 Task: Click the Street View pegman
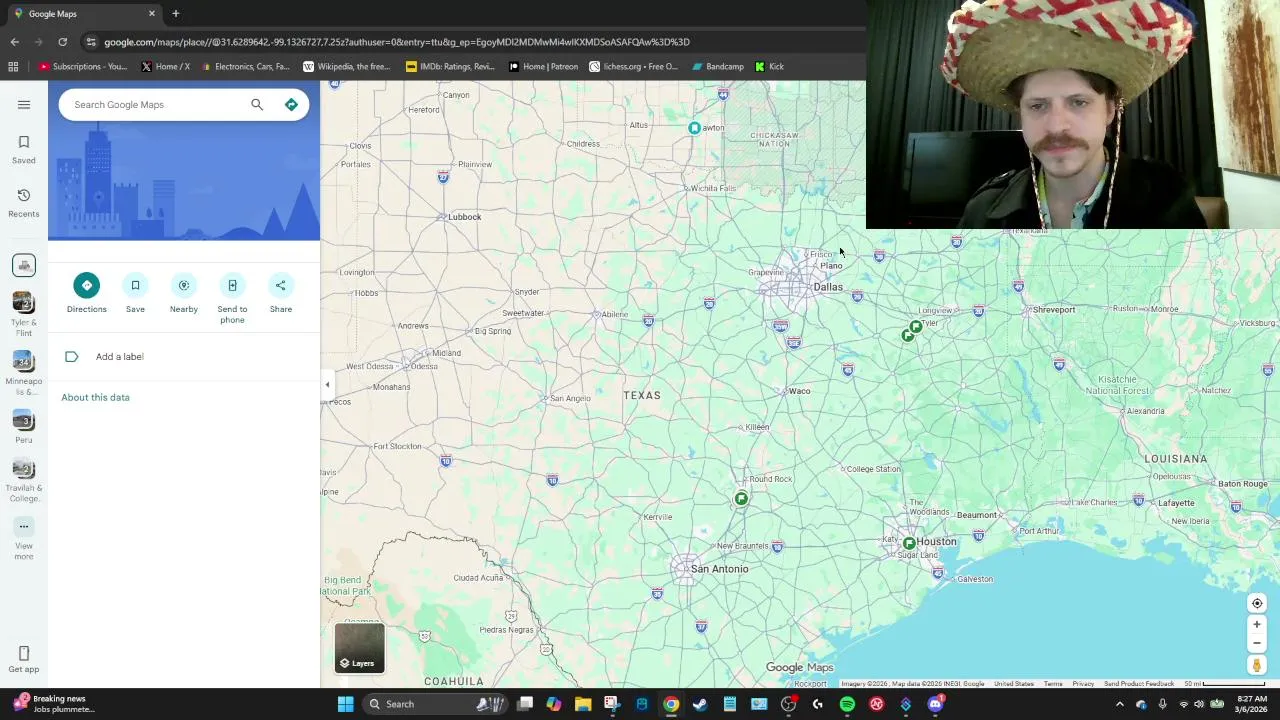tap(1257, 665)
